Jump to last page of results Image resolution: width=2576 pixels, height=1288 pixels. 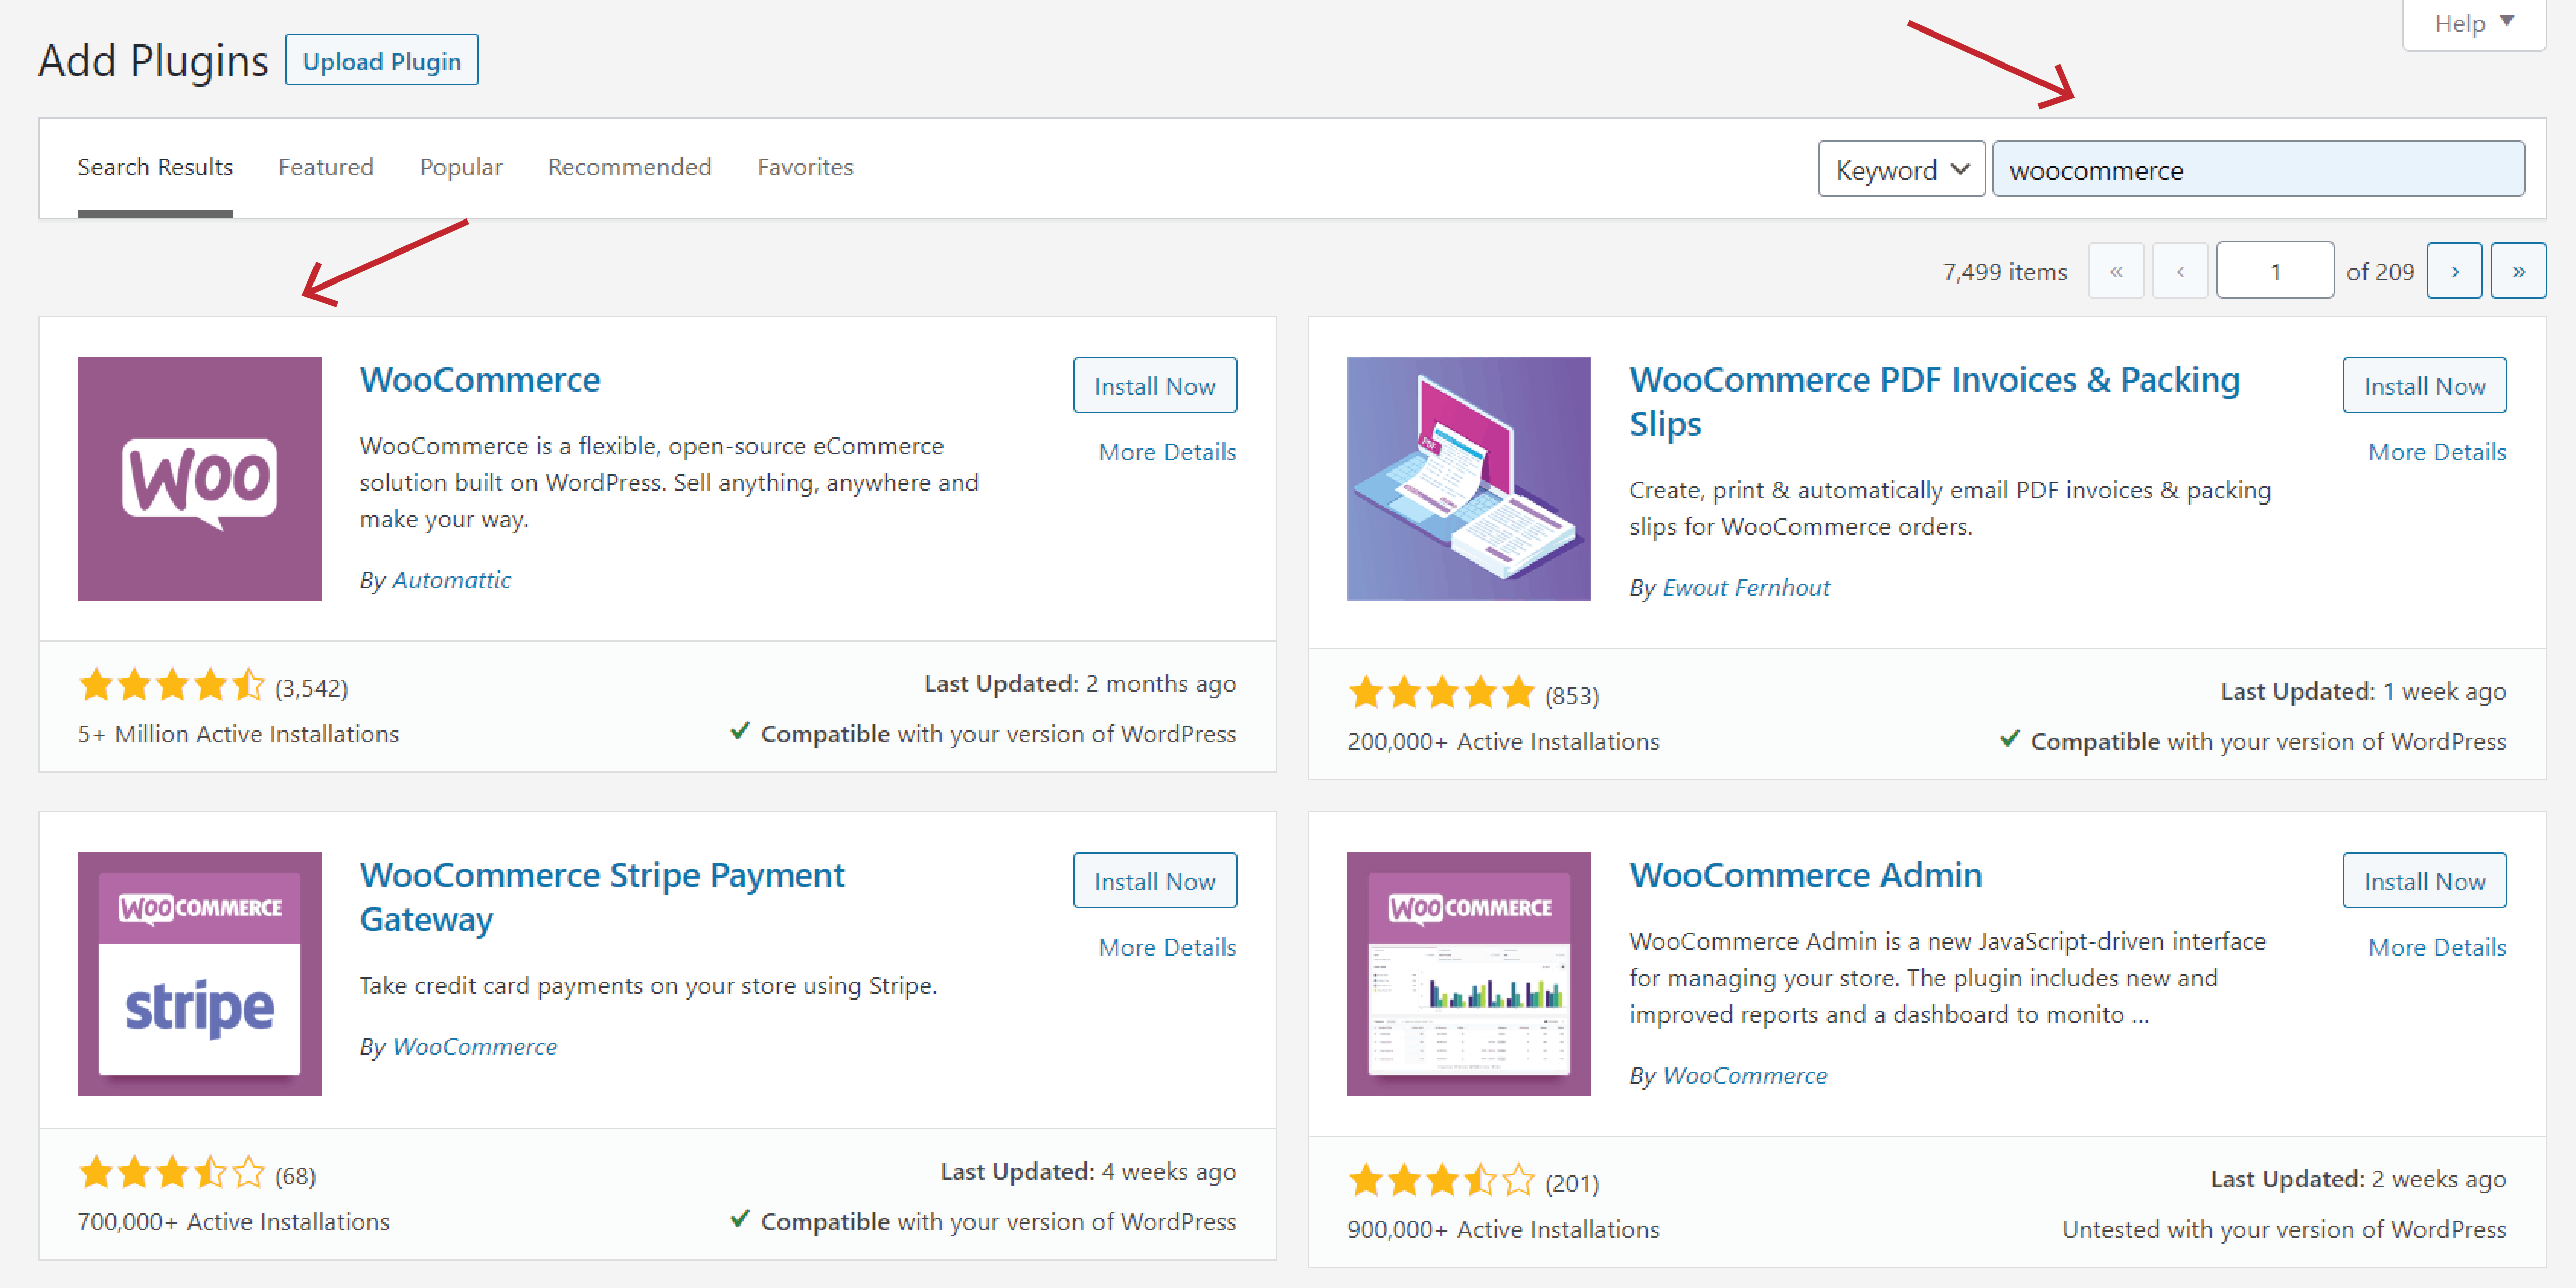click(x=2517, y=271)
